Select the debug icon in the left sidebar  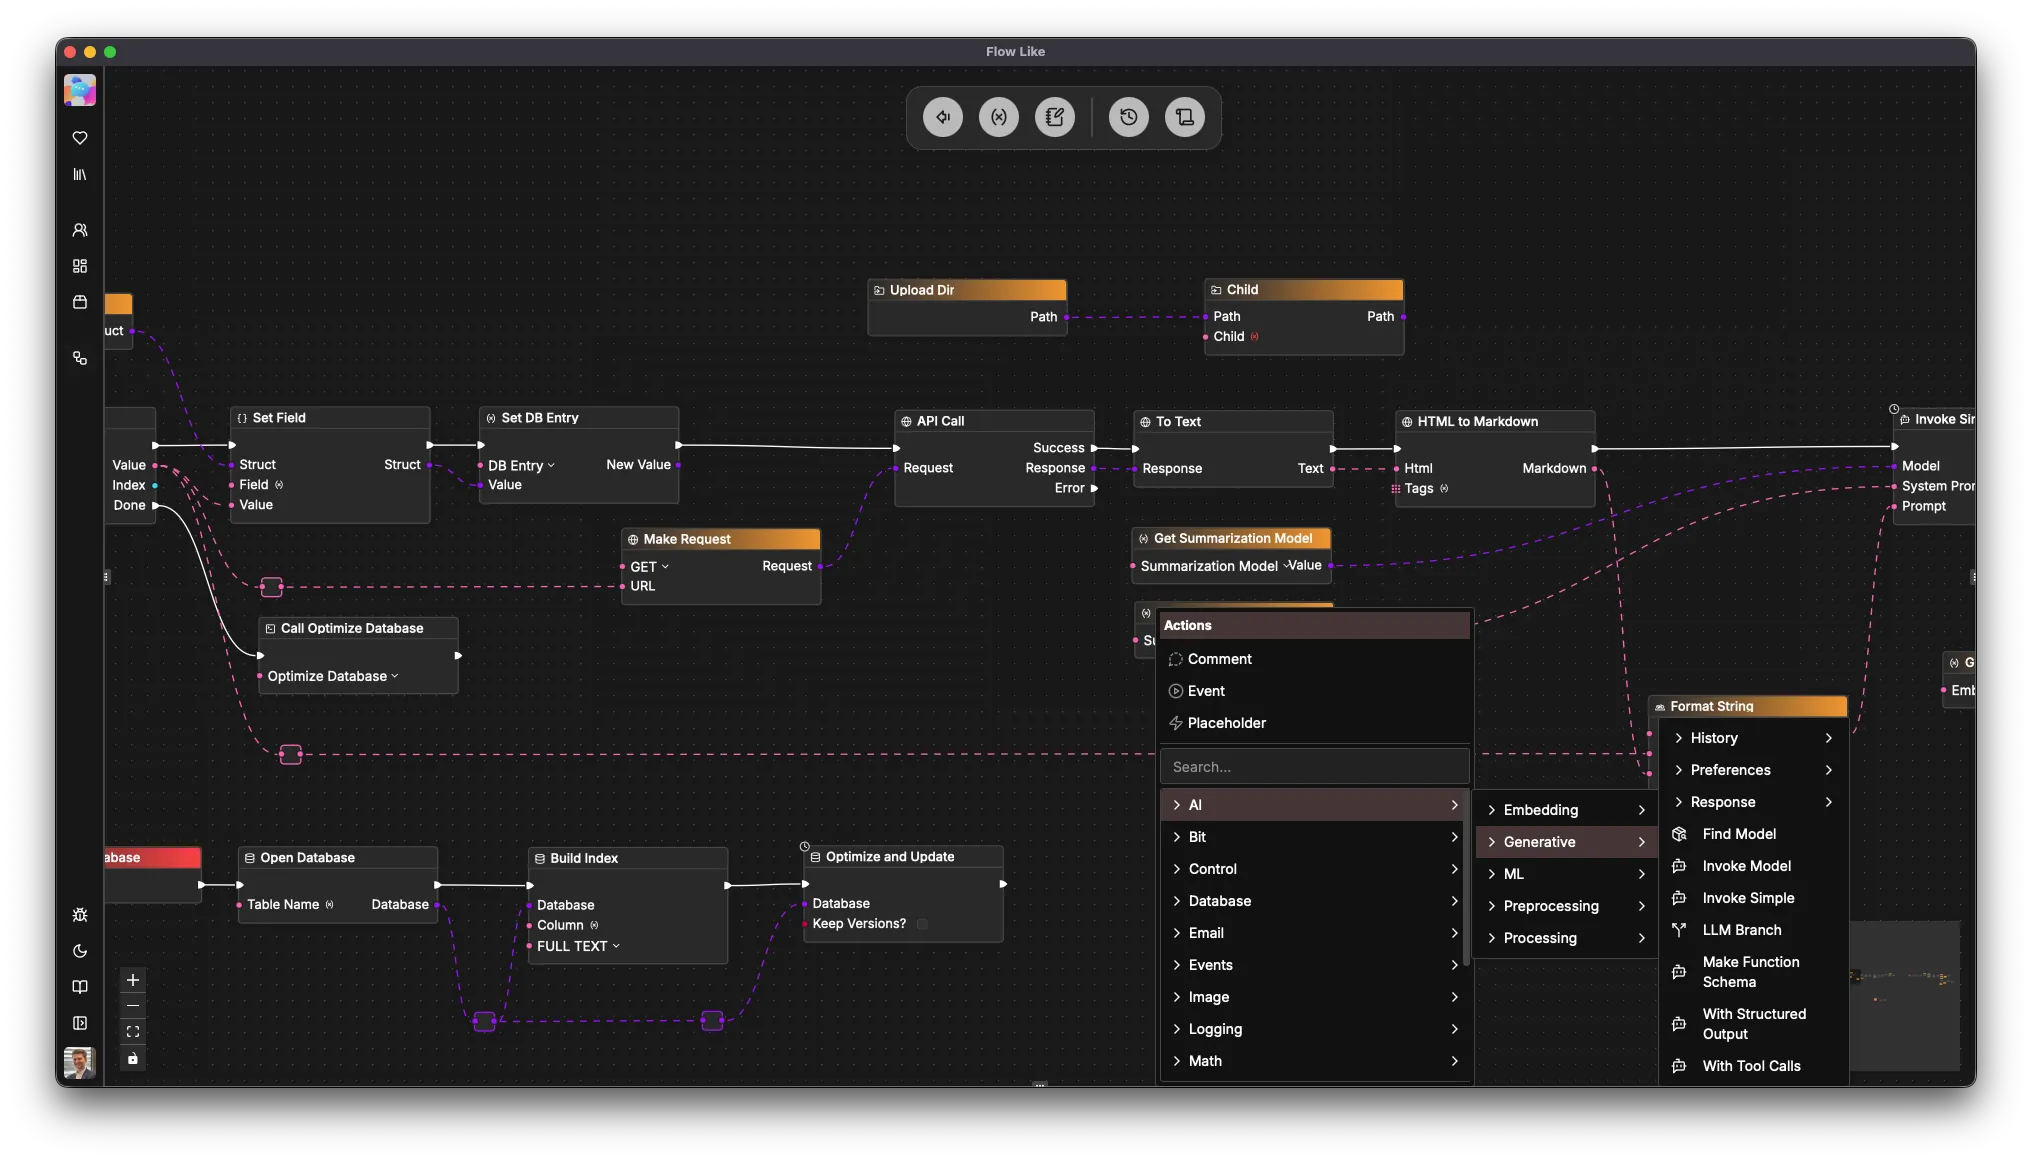(x=80, y=914)
